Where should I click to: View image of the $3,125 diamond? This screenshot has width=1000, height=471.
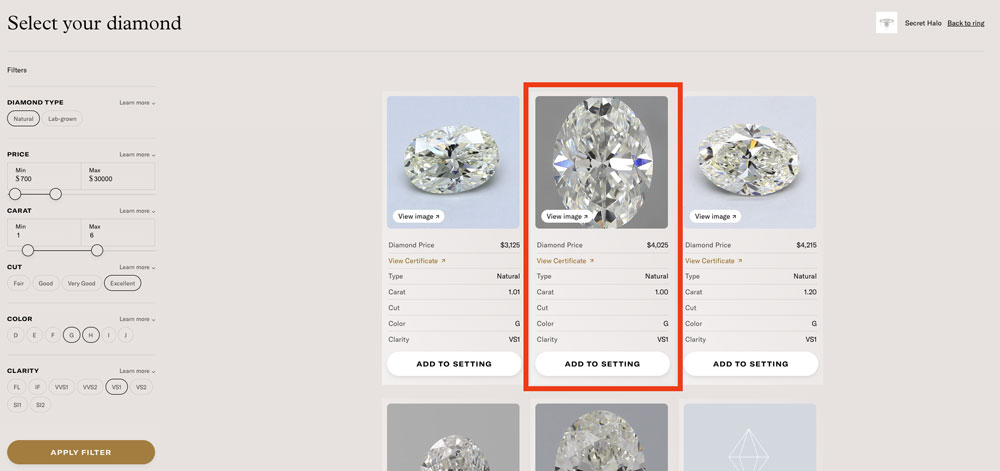click(418, 217)
